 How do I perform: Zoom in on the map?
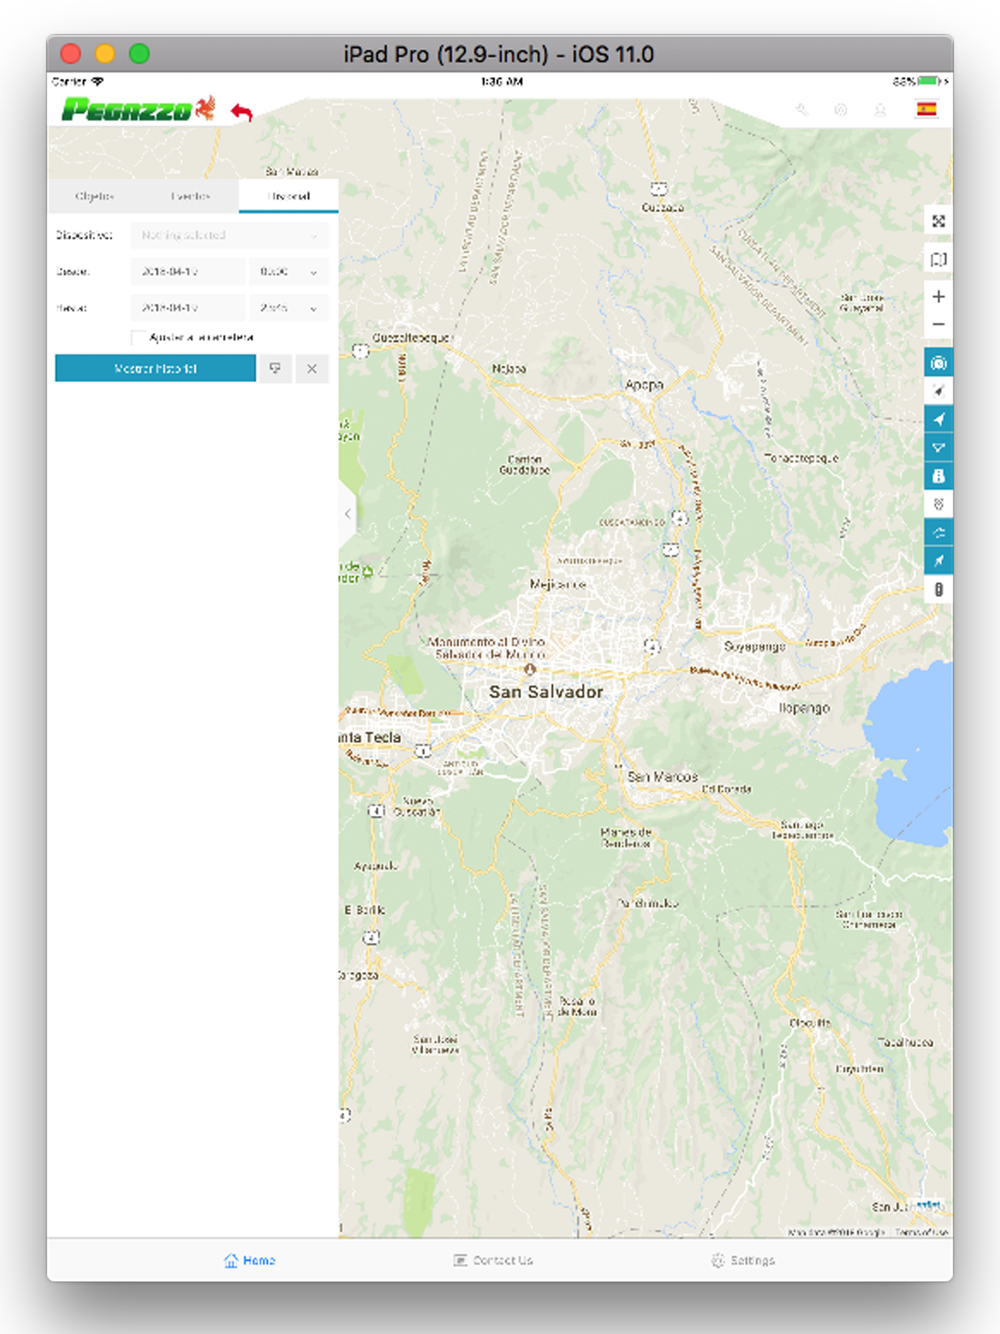point(938,297)
